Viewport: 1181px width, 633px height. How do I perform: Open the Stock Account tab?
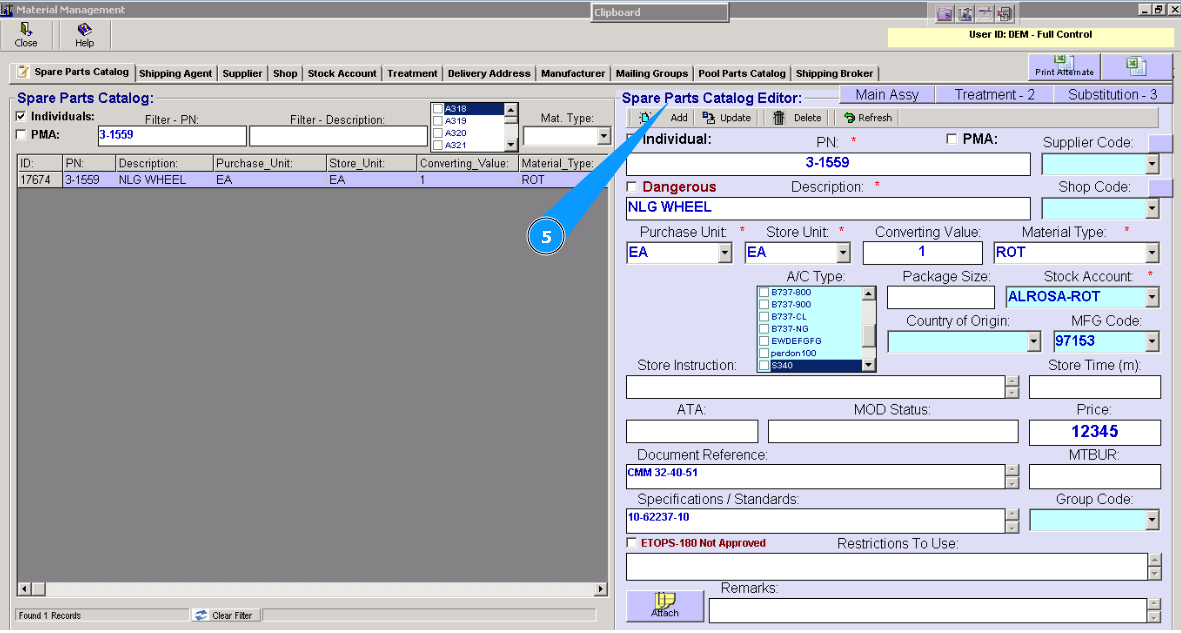(342, 73)
